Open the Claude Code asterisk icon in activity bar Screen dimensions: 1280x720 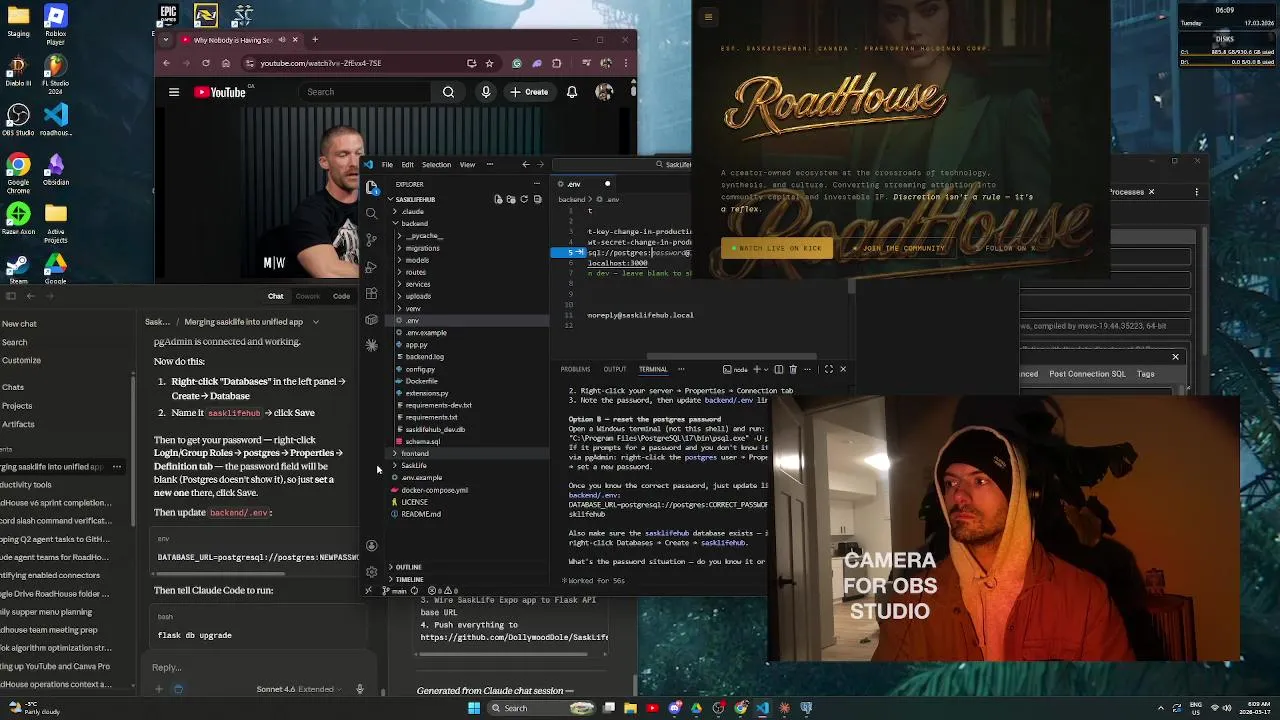[x=372, y=345]
